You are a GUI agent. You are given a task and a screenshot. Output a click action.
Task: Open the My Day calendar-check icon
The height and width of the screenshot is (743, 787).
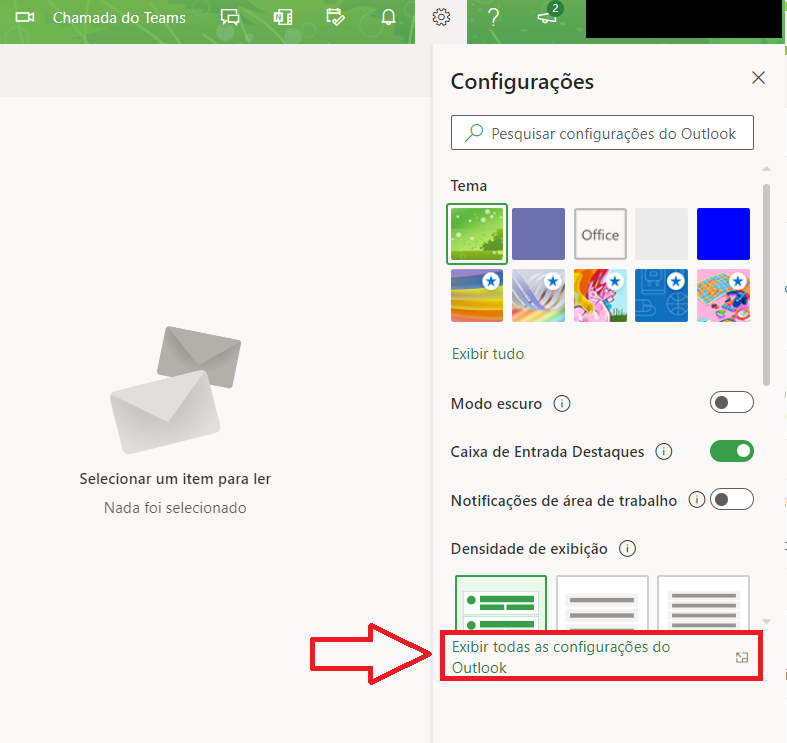(336, 18)
